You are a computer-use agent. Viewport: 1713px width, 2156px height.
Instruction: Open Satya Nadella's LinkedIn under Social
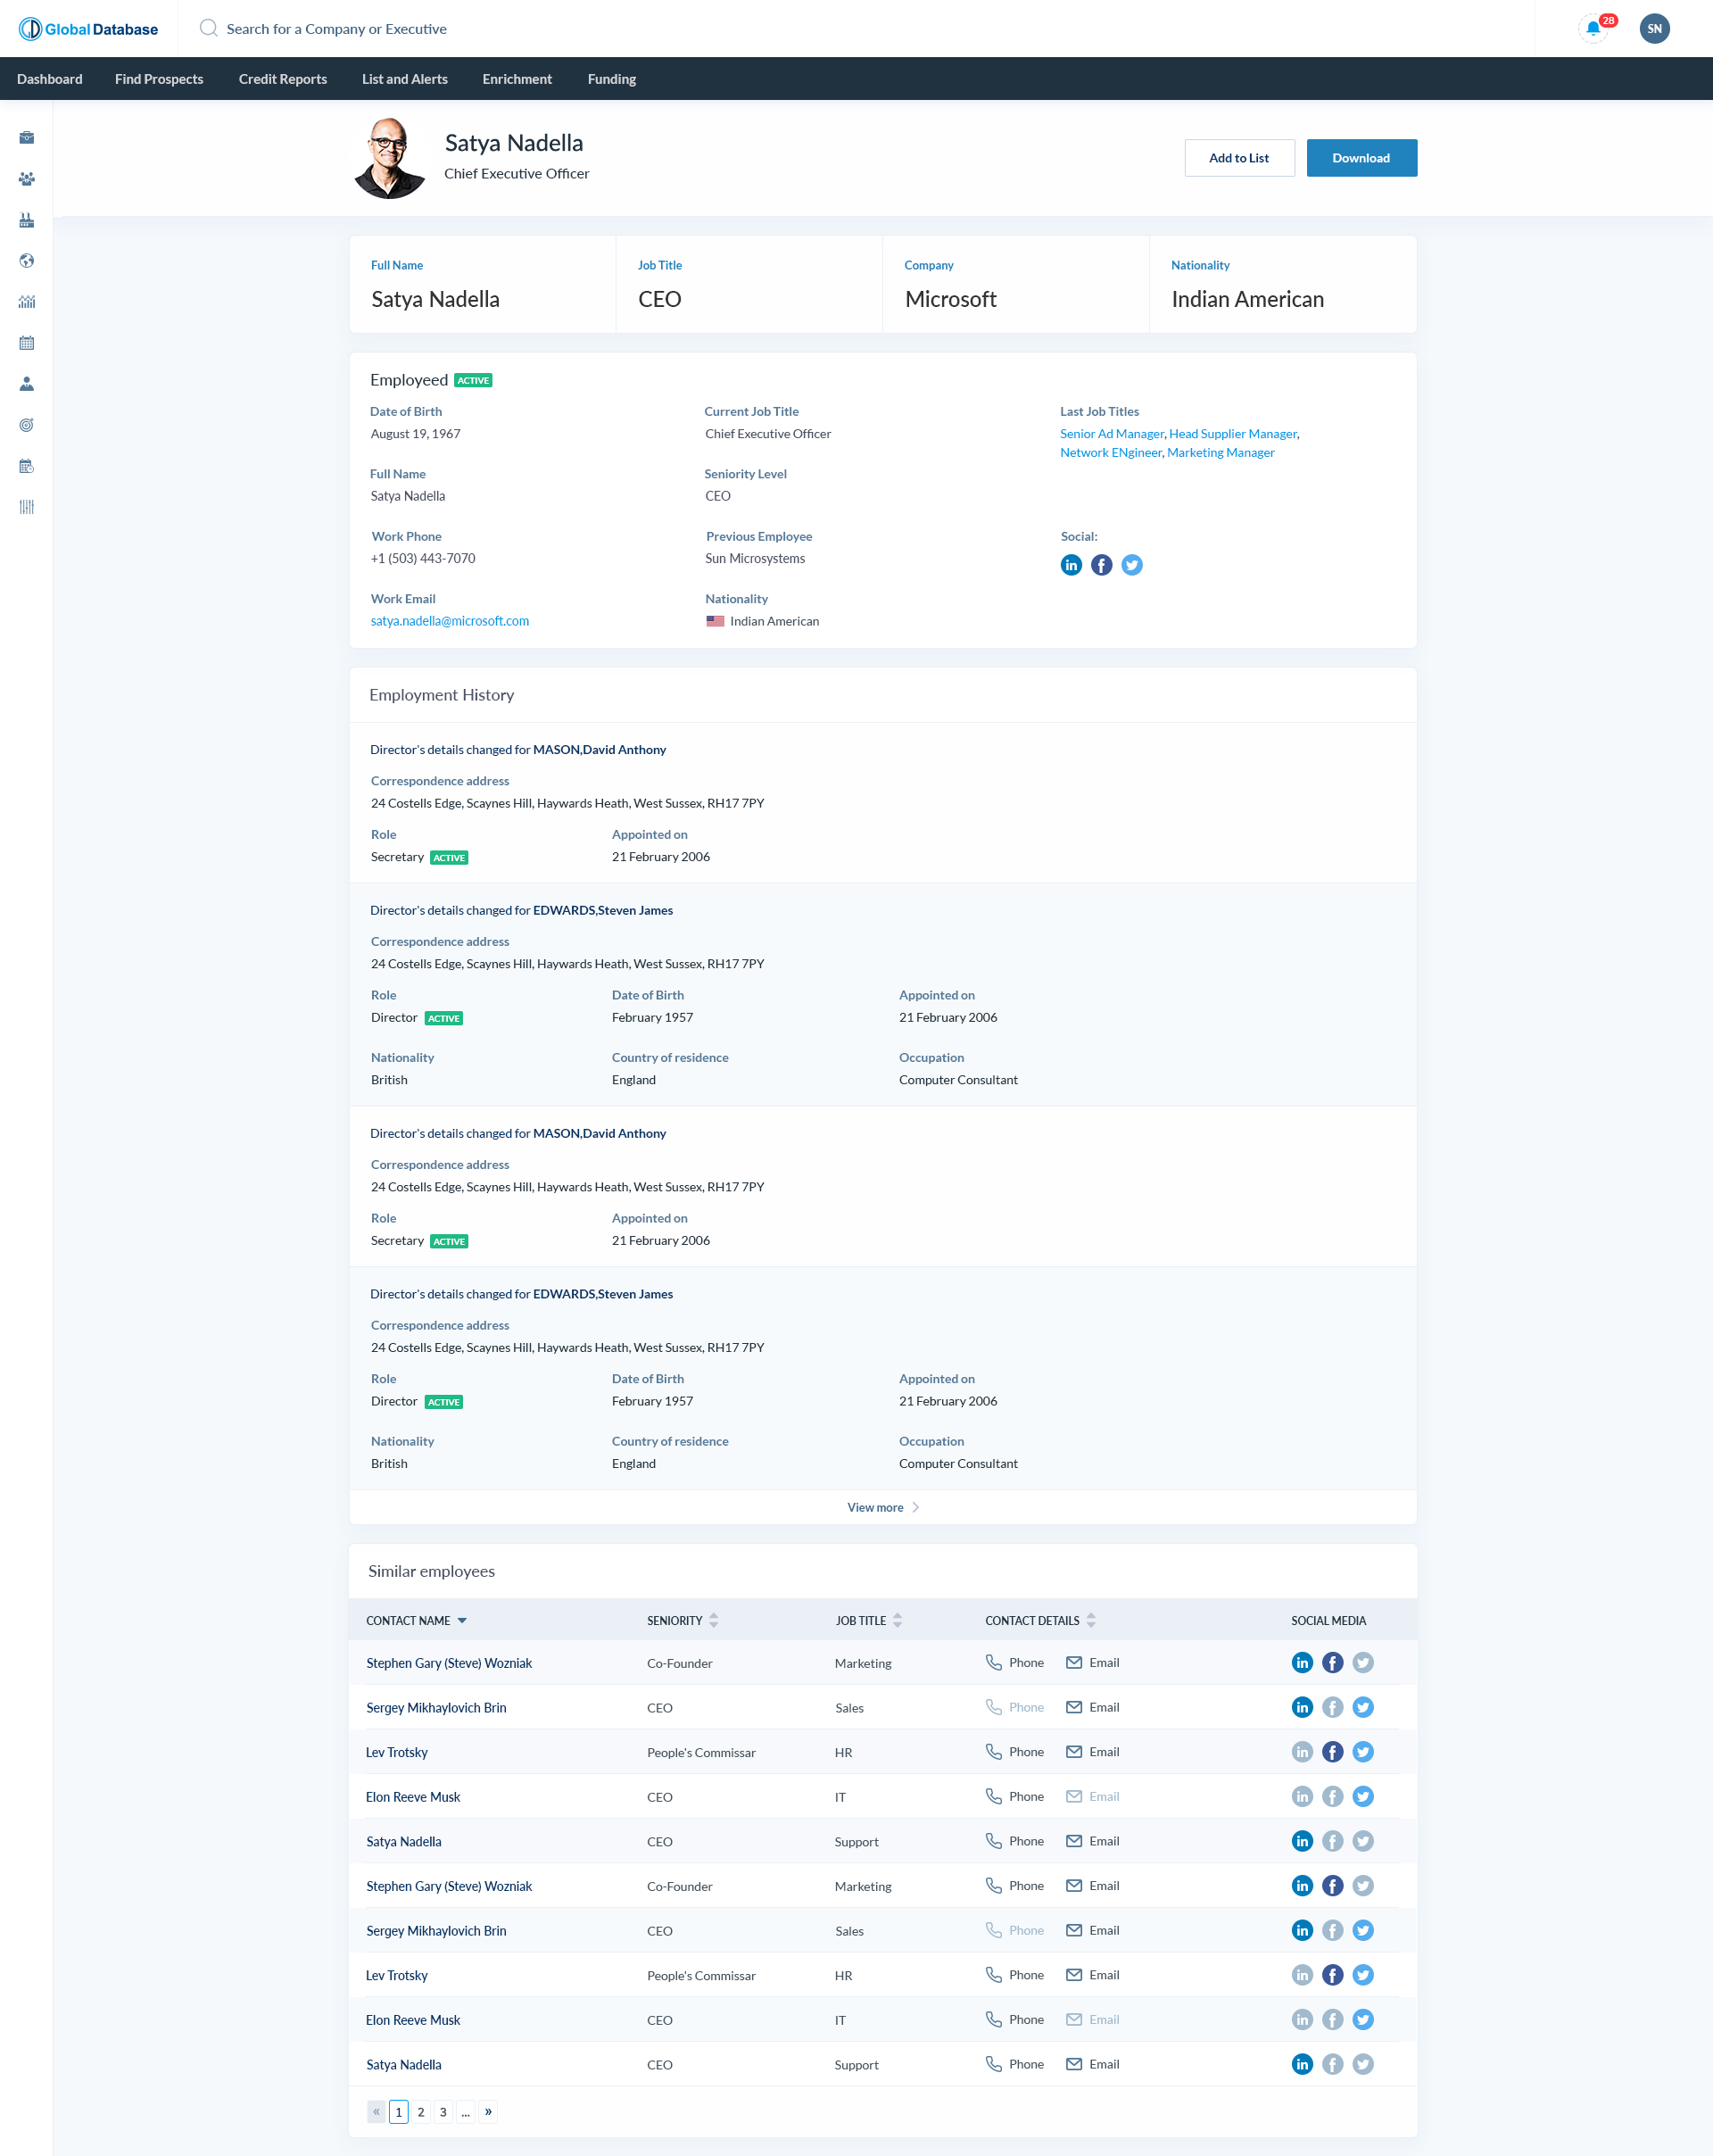pyautogui.click(x=1071, y=565)
